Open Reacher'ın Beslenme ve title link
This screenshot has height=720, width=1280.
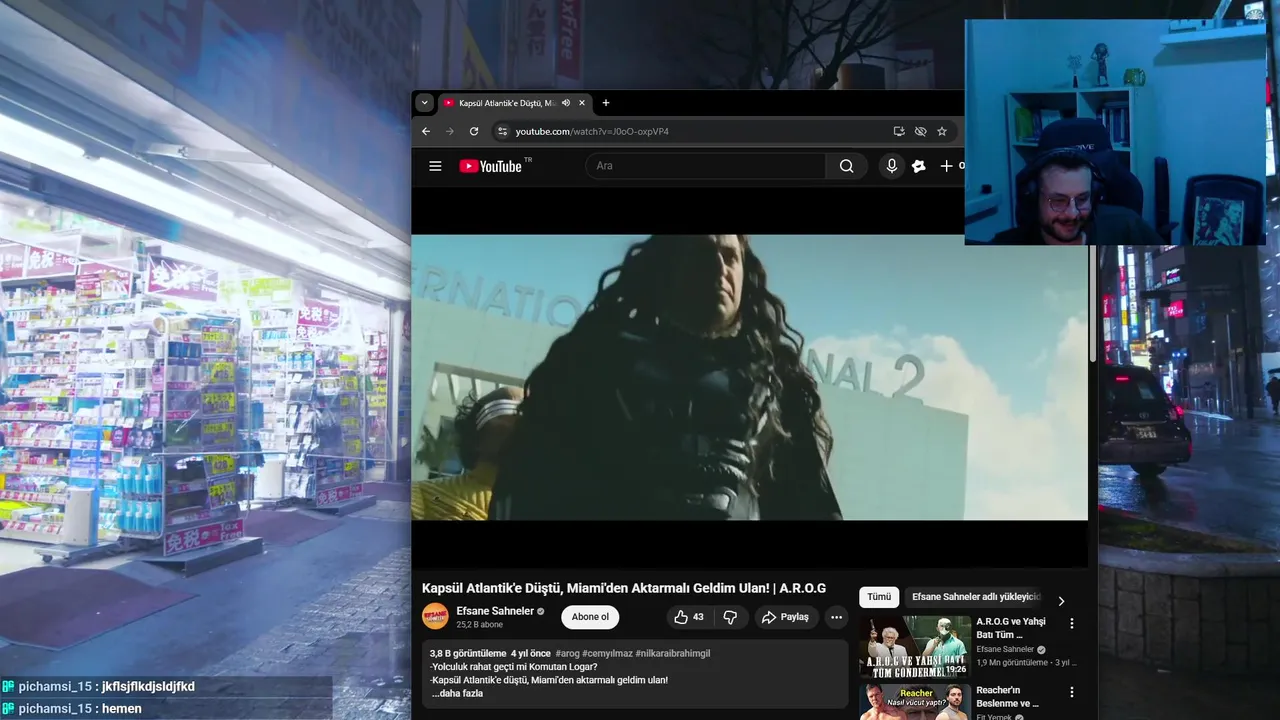pos(1010,697)
